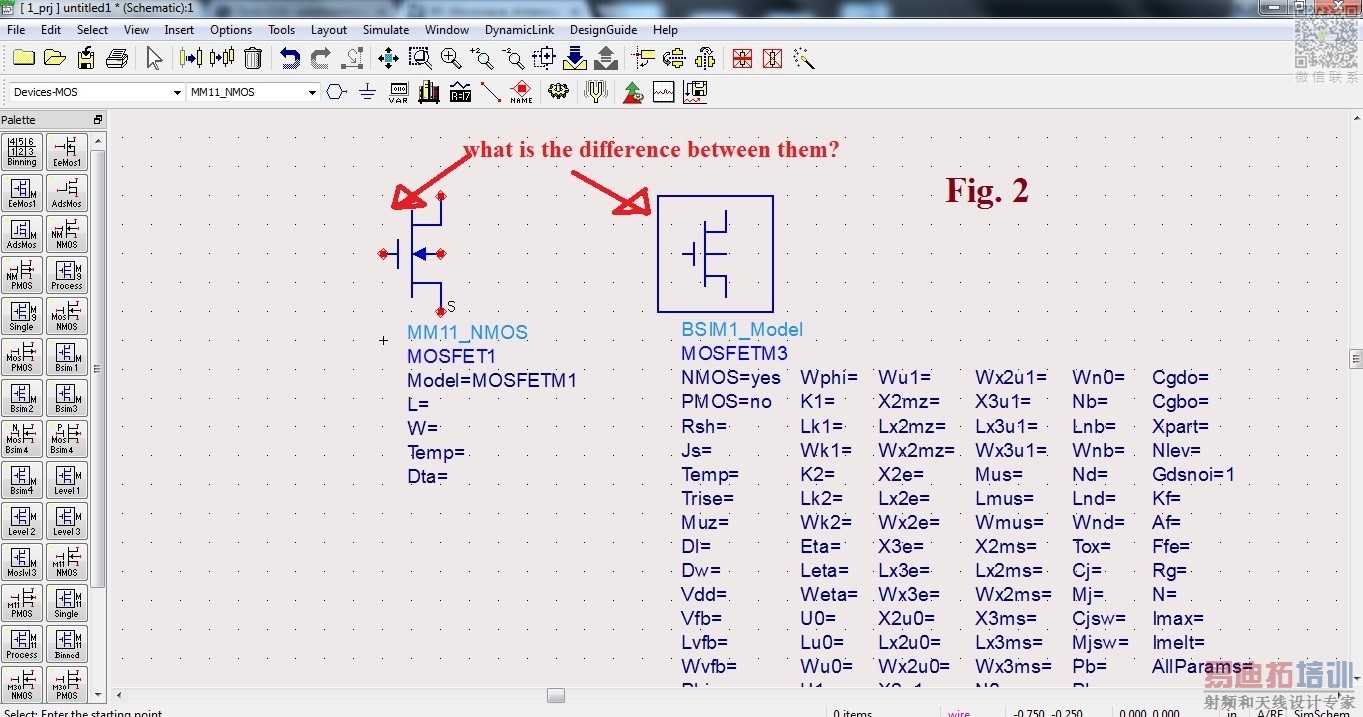Choose Level 3 model in Palette

pyautogui.click(x=67, y=521)
